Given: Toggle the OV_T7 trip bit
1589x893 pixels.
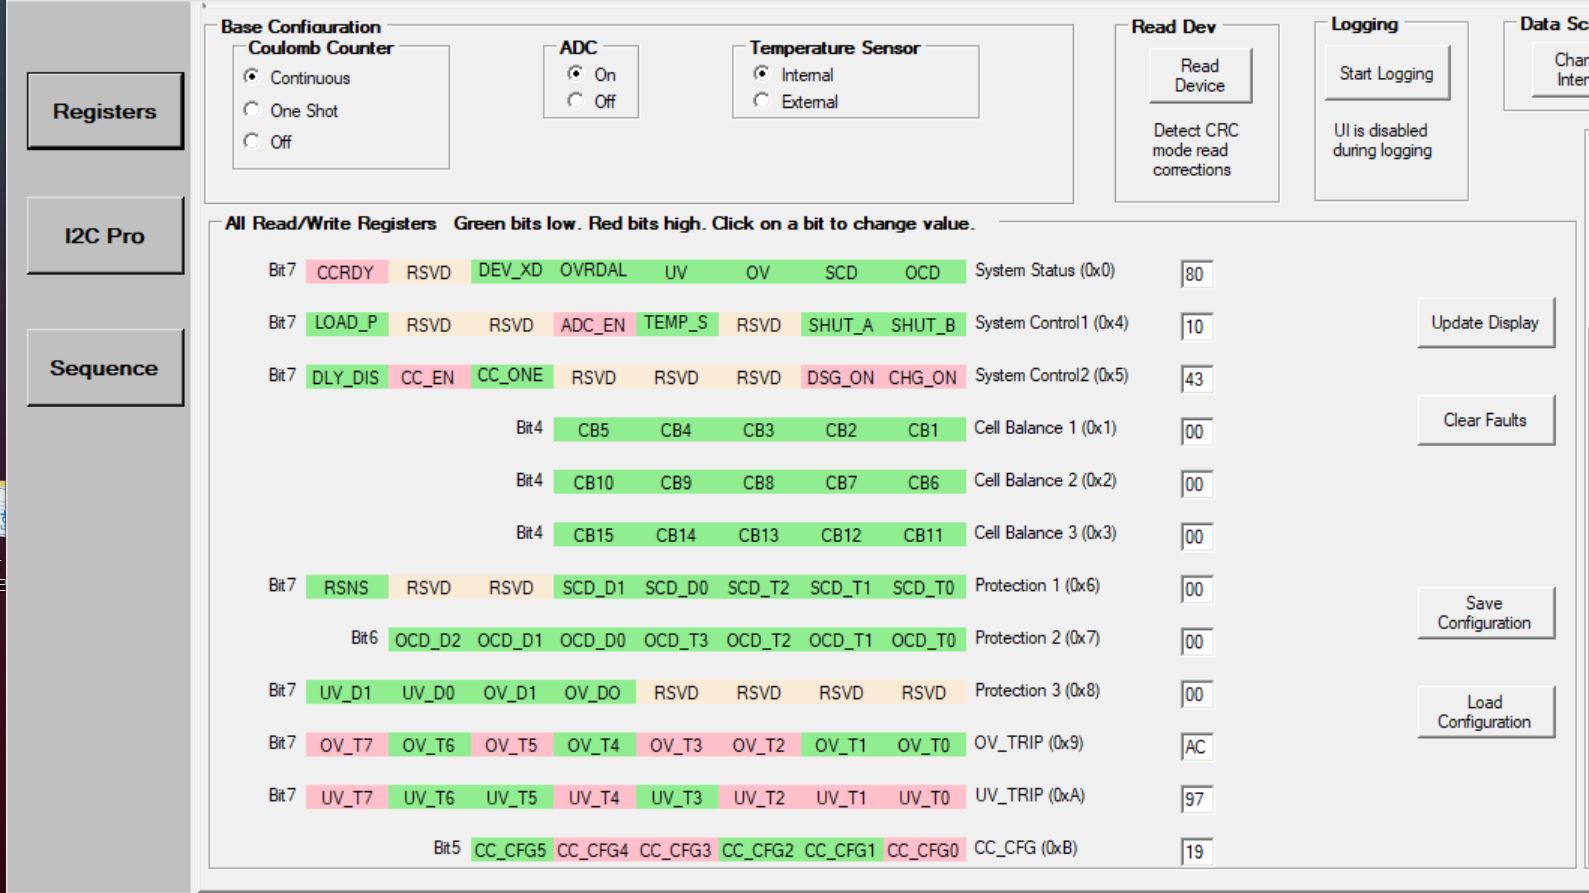Looking at the screenshot, I should (x=346, y=745).
